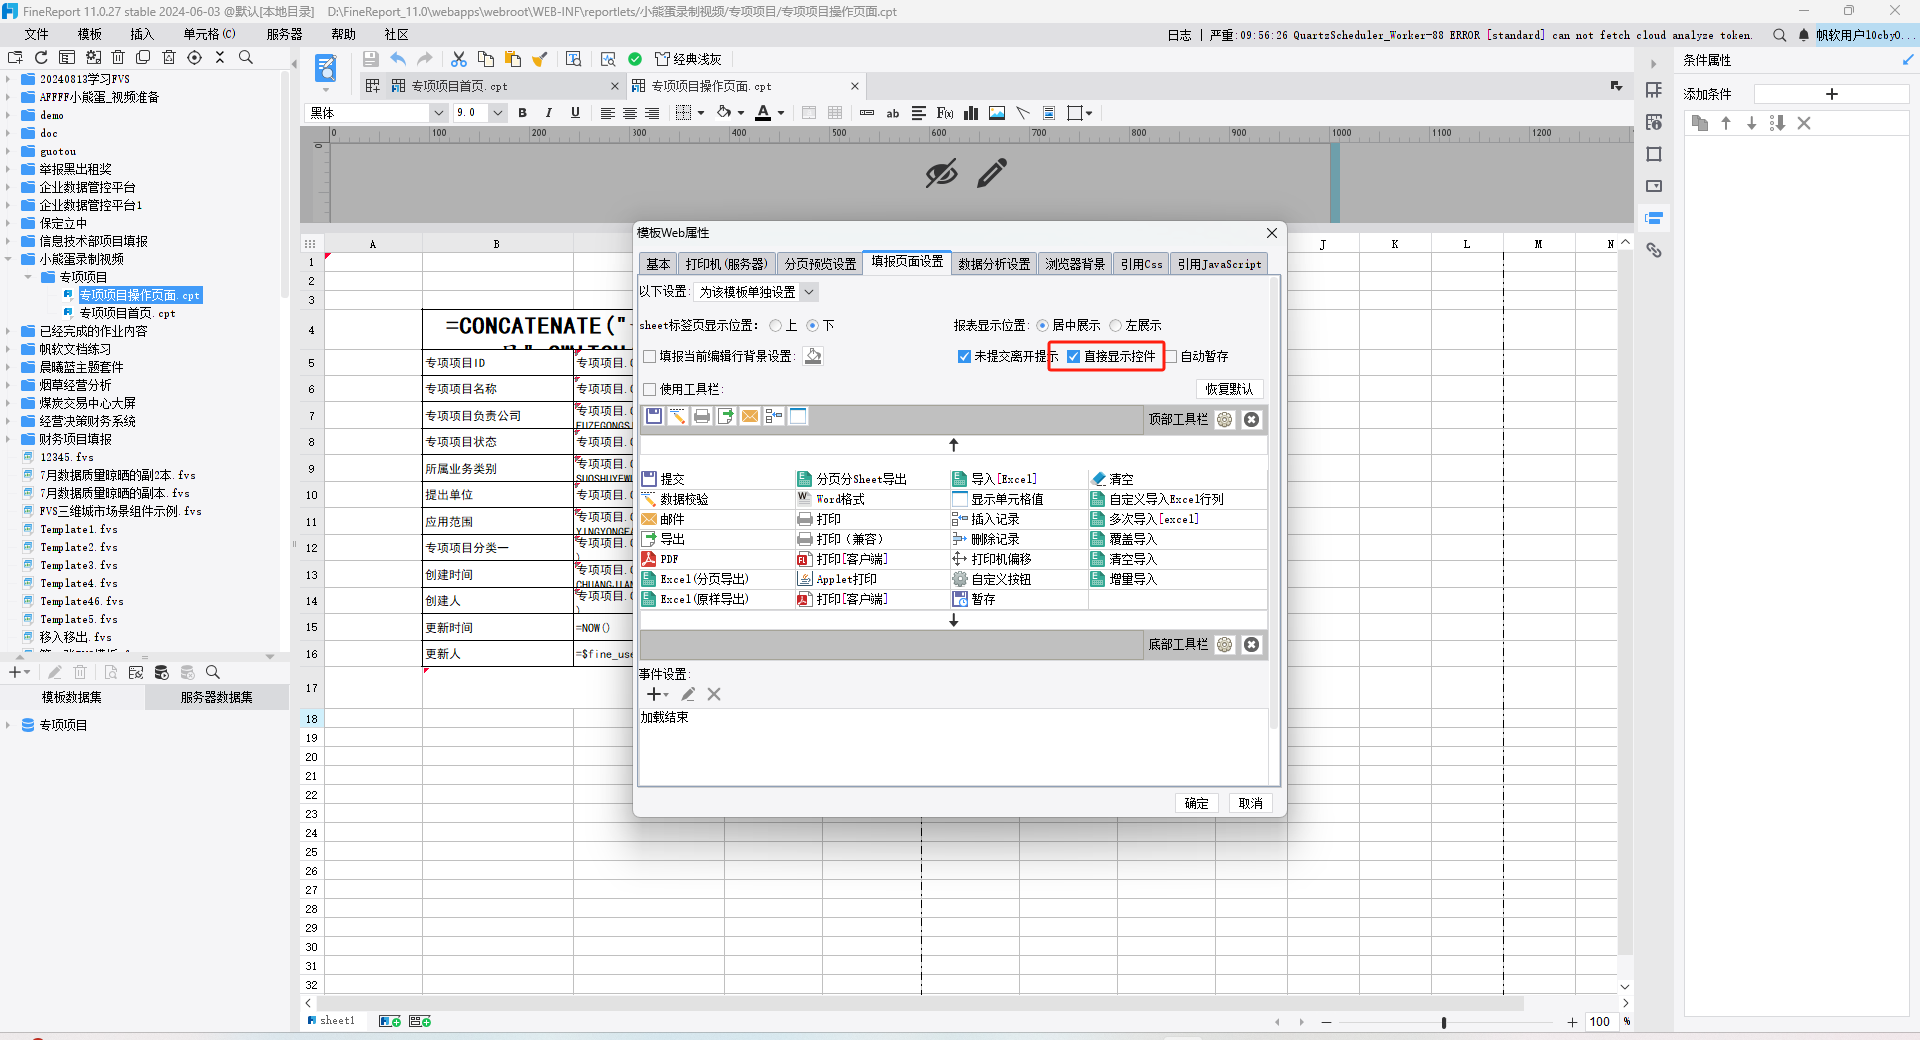Enable the 自动暂存 checkbox
The height and width of the screenshot is (1040, 1920).
pyautogui.click(x=1172, y=357)
